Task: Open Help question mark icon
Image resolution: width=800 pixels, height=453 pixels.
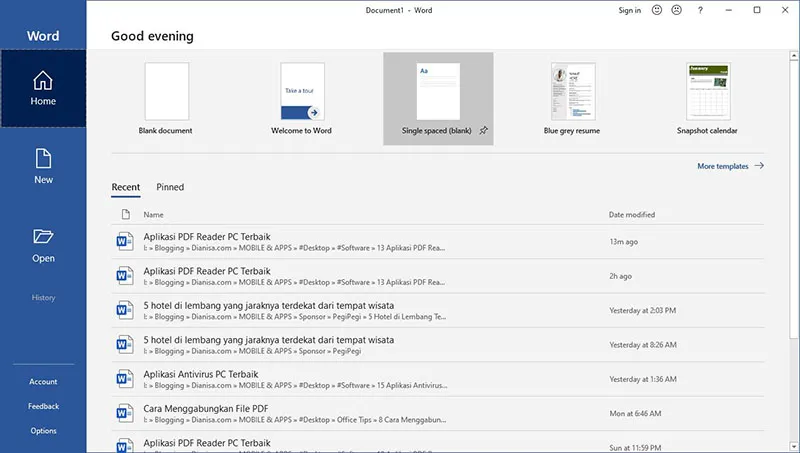Action: 700,10
